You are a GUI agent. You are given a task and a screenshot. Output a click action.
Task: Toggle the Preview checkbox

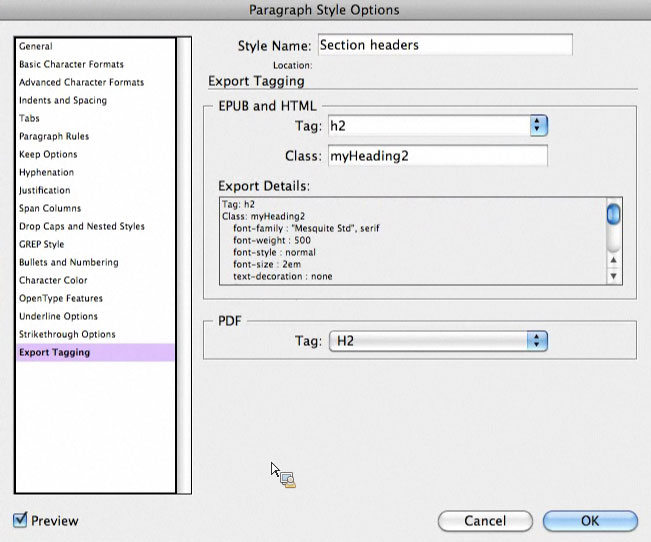(20, 520)
